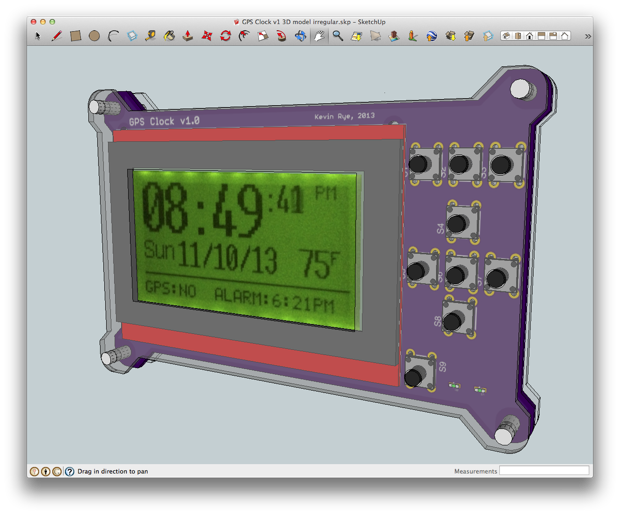Switch to Back standard view
Viewport: 620px width, 515px height.
pyautogui.click(x=553, y=36)
